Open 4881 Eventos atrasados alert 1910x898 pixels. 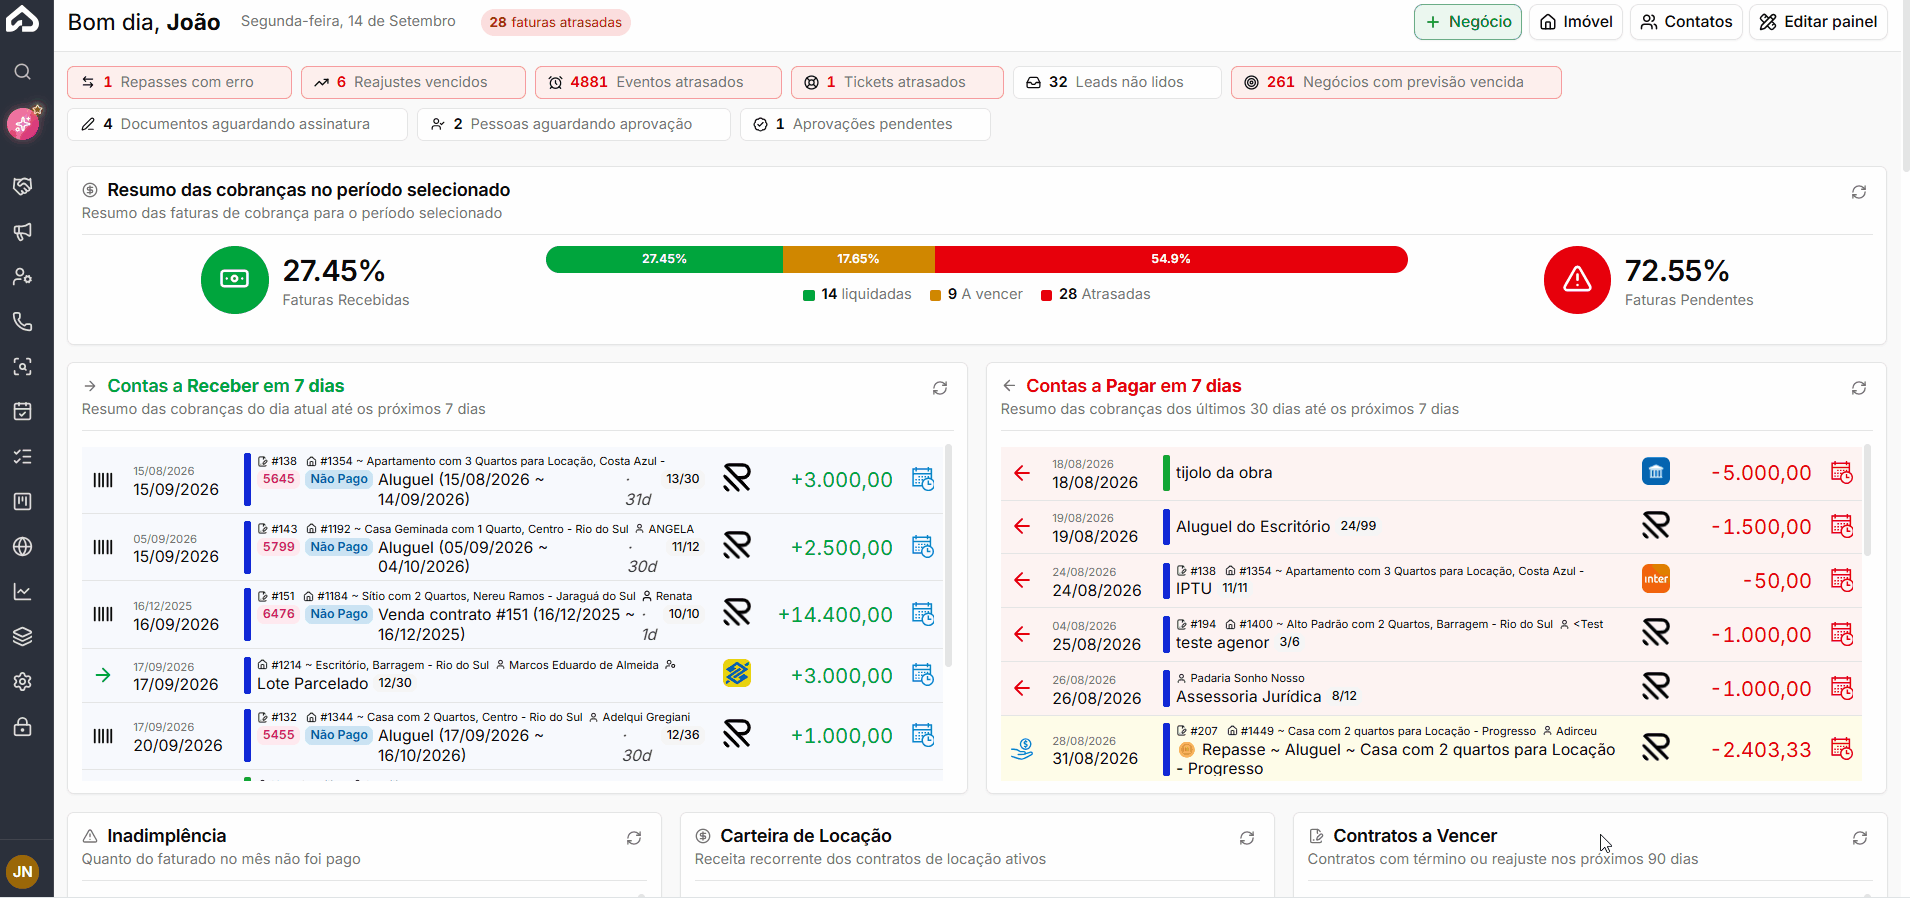coord(658,82)
